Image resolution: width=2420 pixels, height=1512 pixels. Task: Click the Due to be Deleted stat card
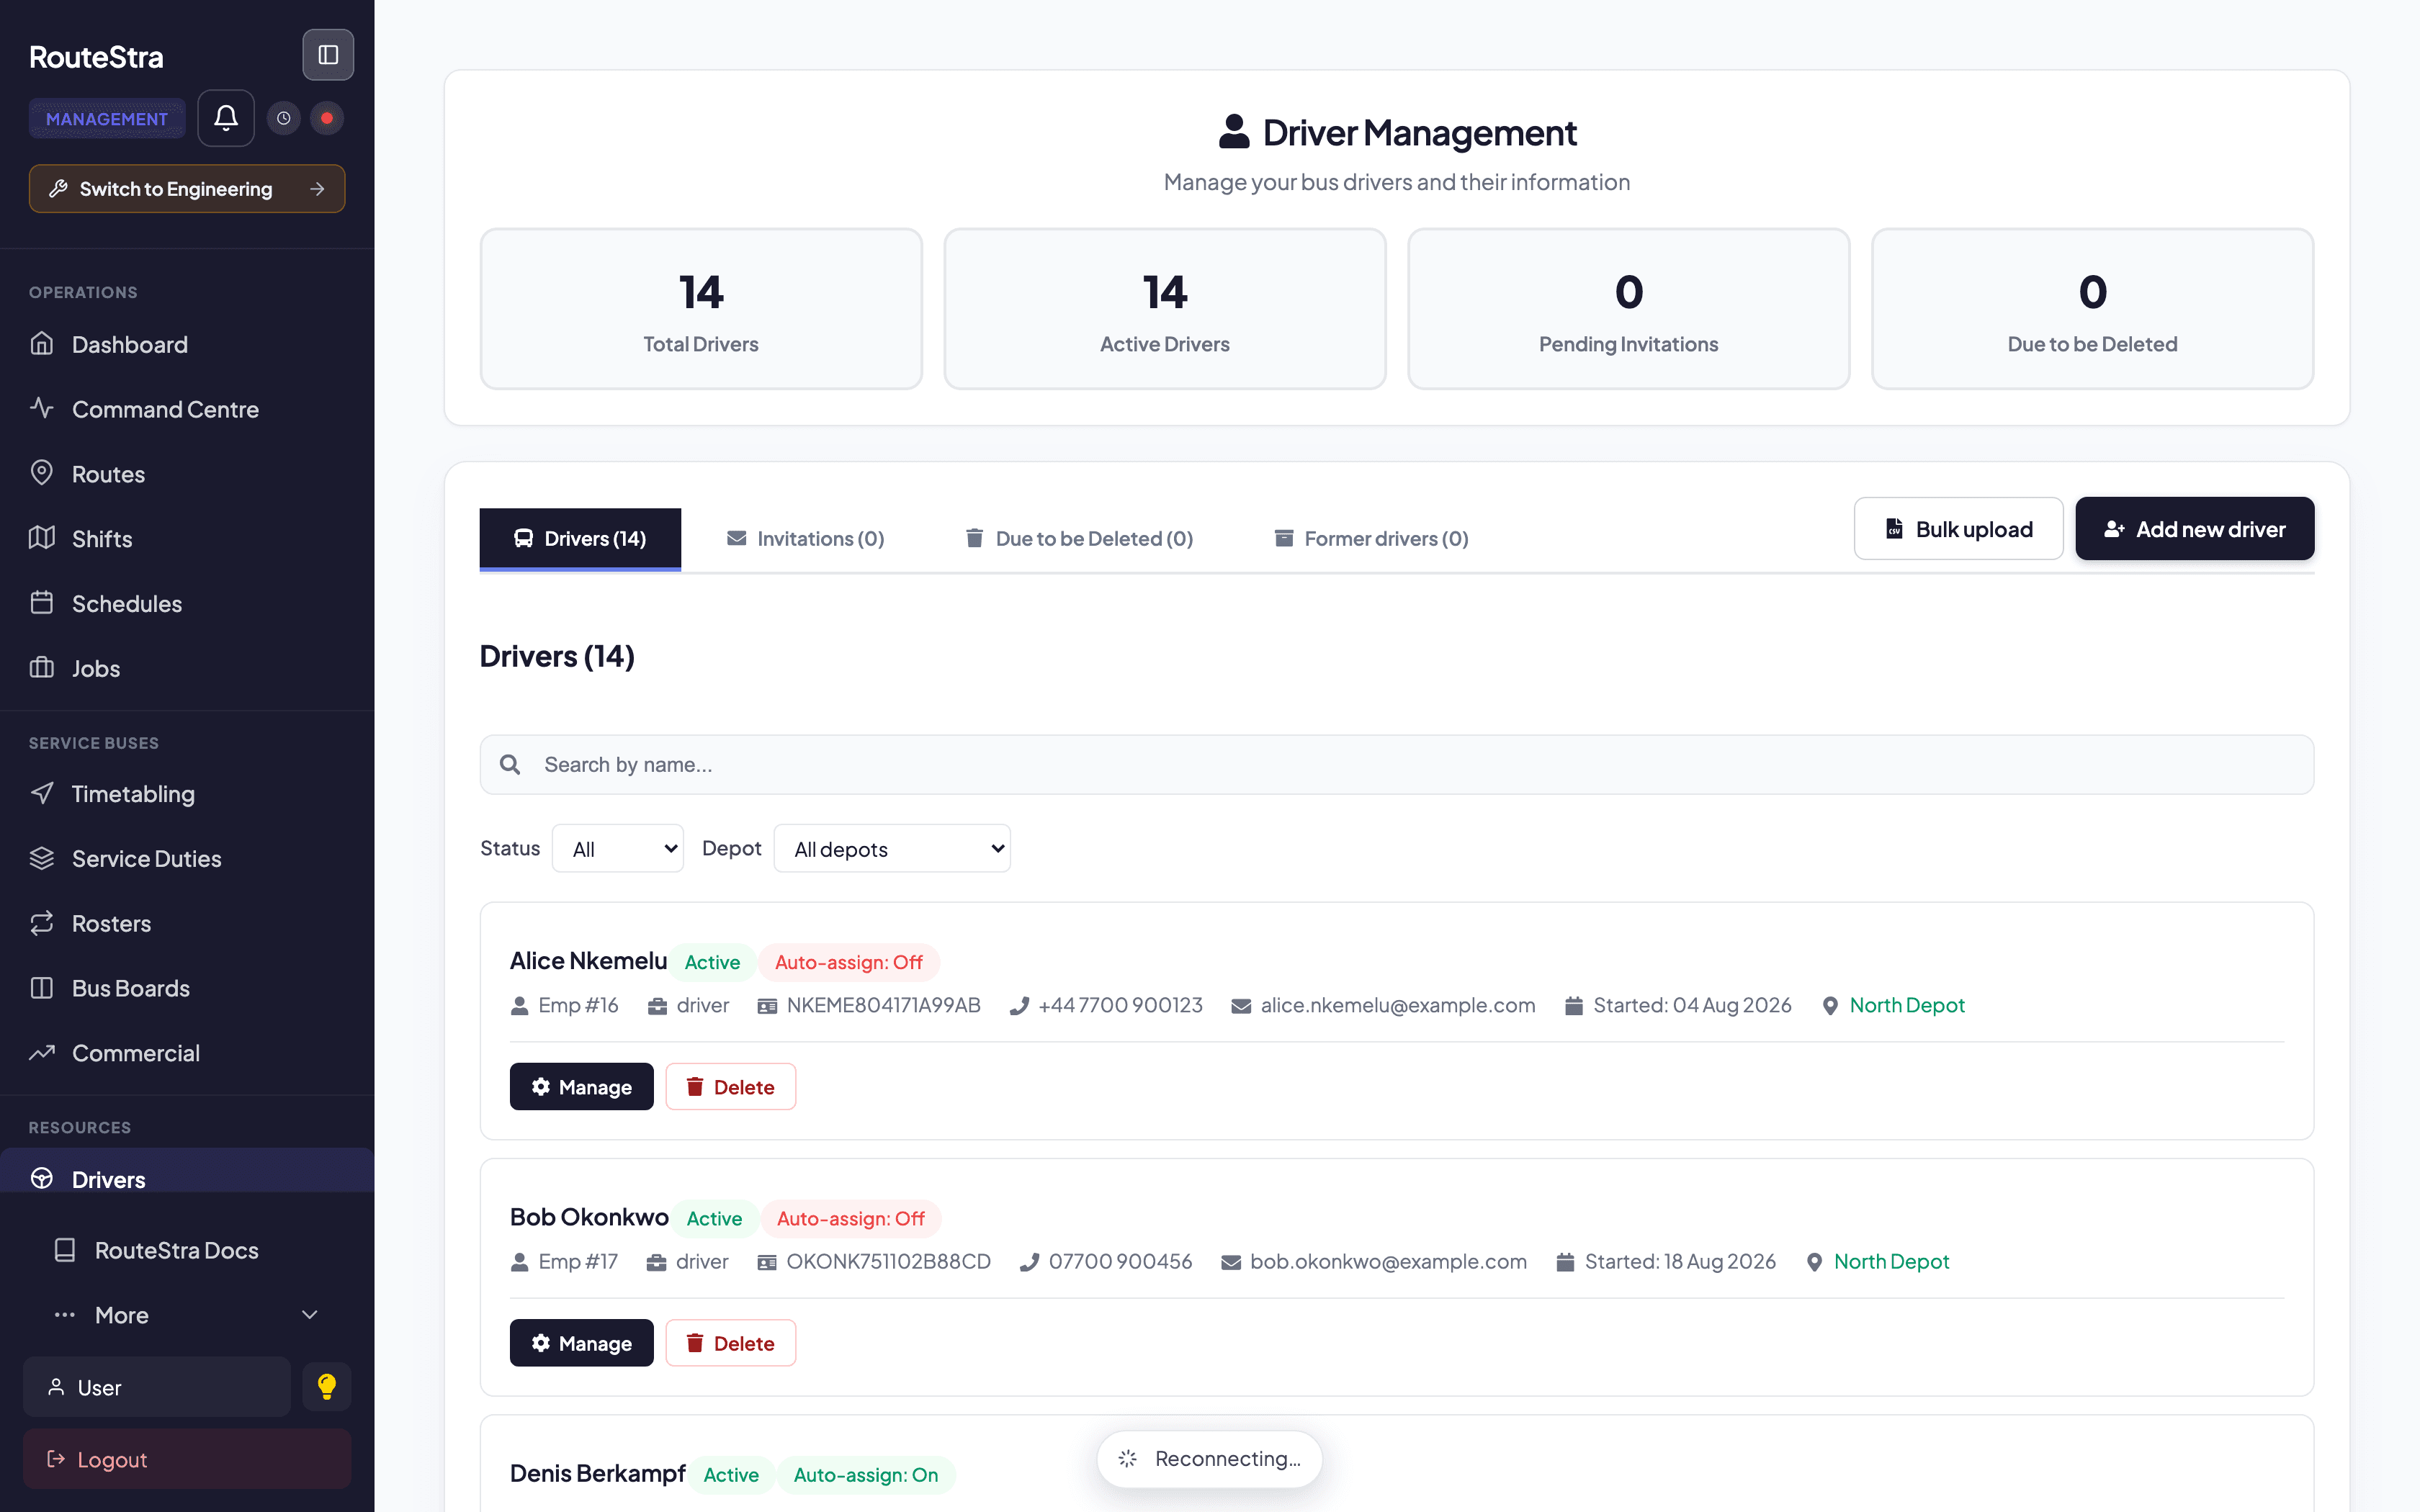[x=2093, y=309]
